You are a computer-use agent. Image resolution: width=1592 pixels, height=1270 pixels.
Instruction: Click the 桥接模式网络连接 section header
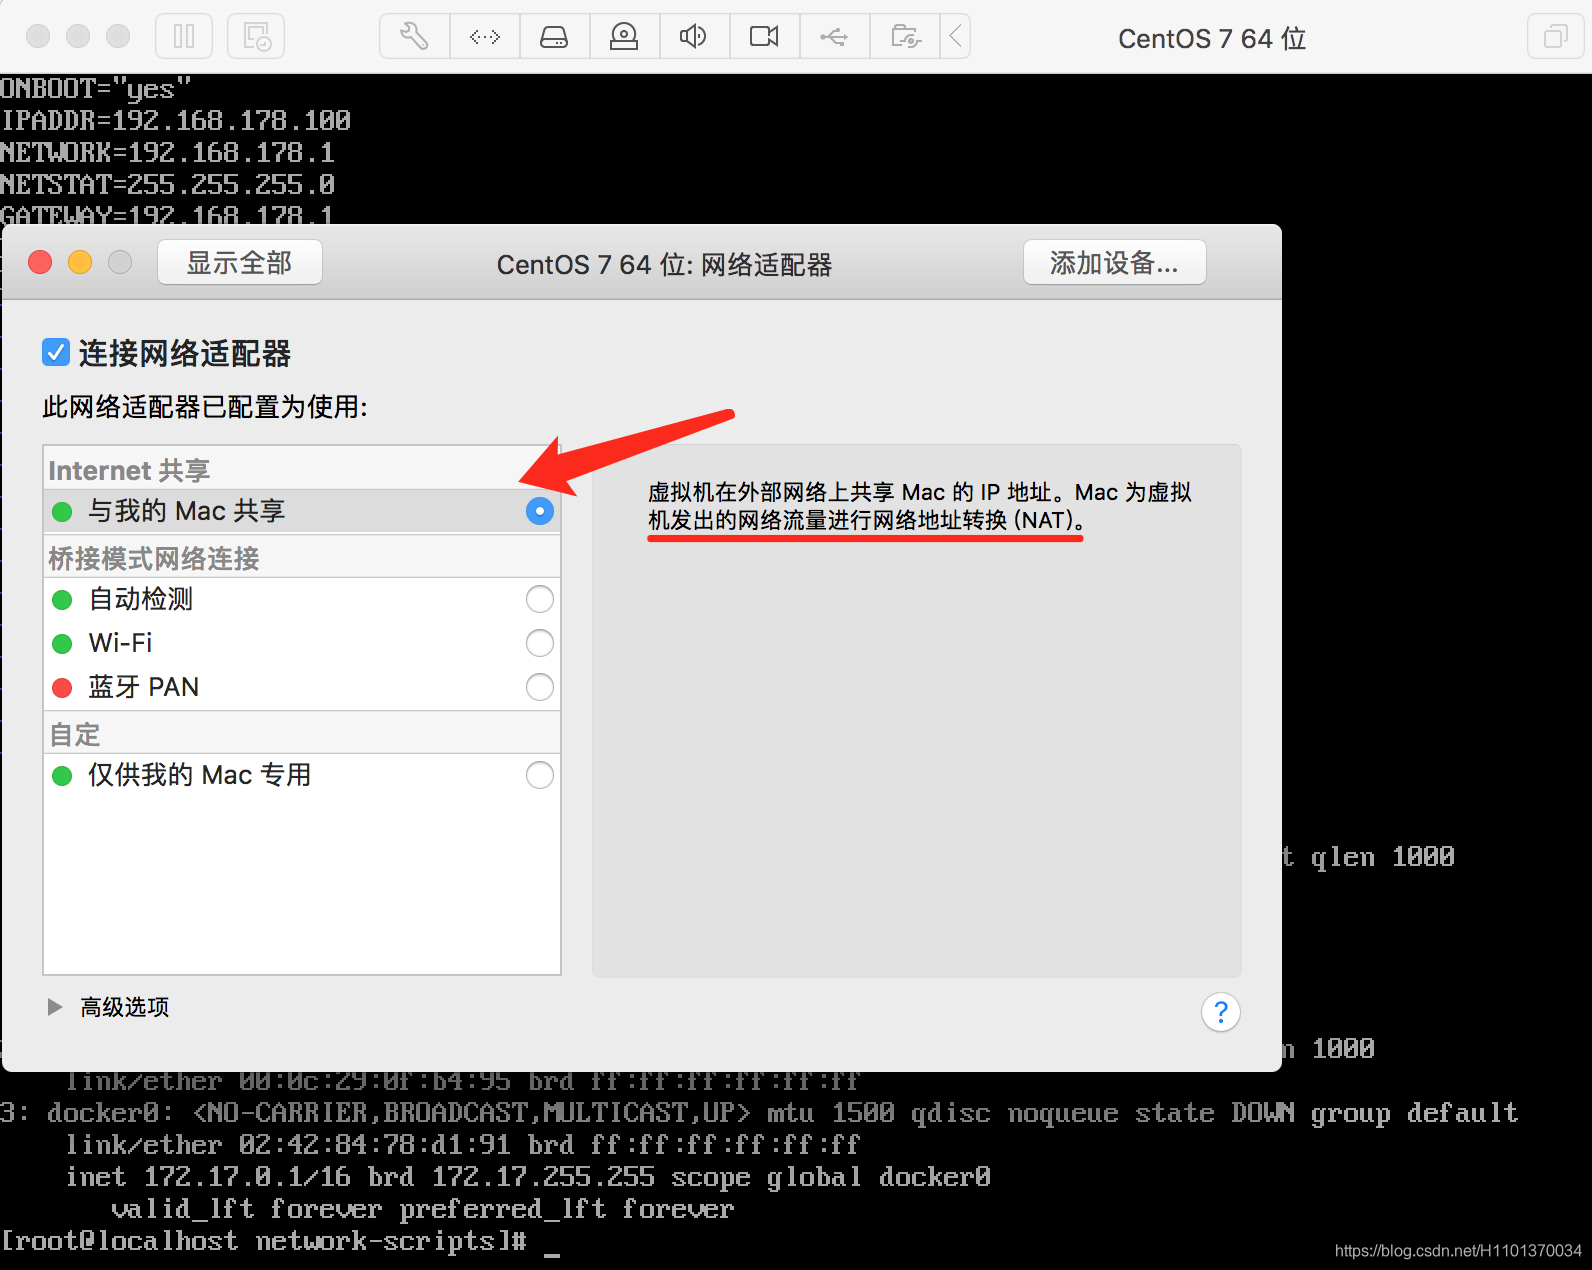tap(154, 558)
